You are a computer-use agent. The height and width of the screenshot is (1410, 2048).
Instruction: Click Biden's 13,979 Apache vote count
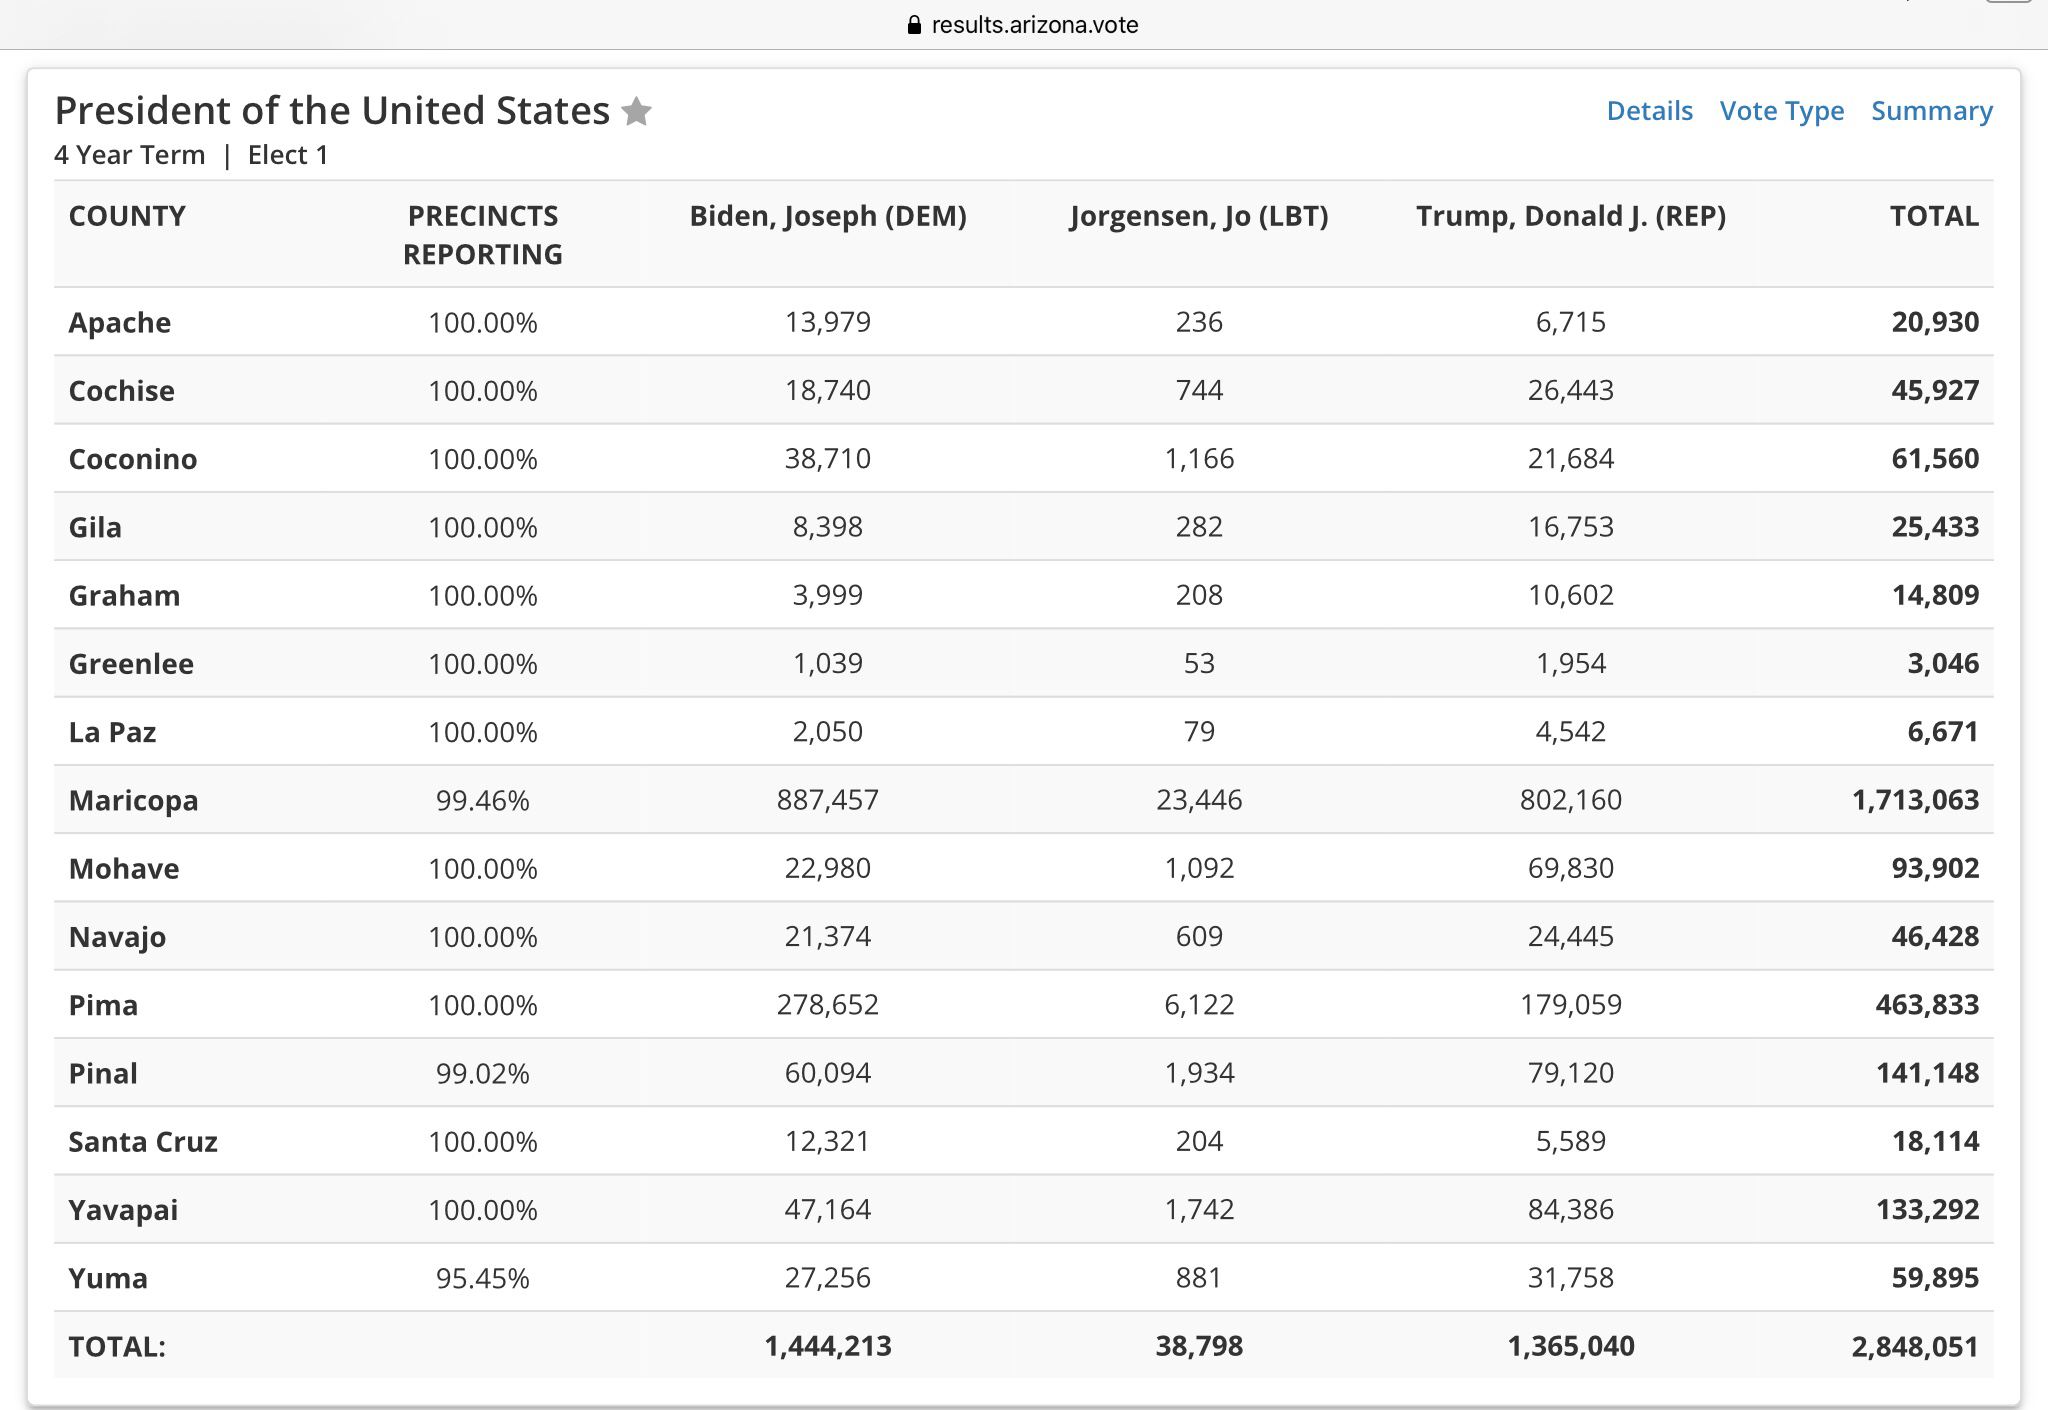tap(828, 322)
